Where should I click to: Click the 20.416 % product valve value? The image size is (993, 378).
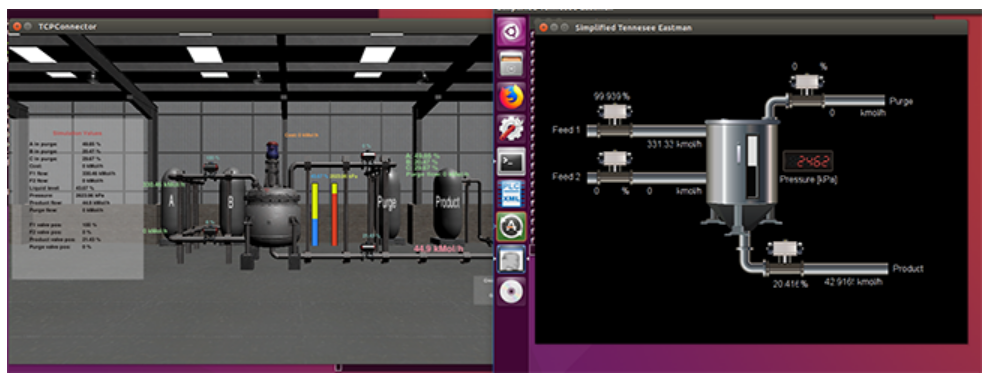pyautogui.click(x=790, y=284)
